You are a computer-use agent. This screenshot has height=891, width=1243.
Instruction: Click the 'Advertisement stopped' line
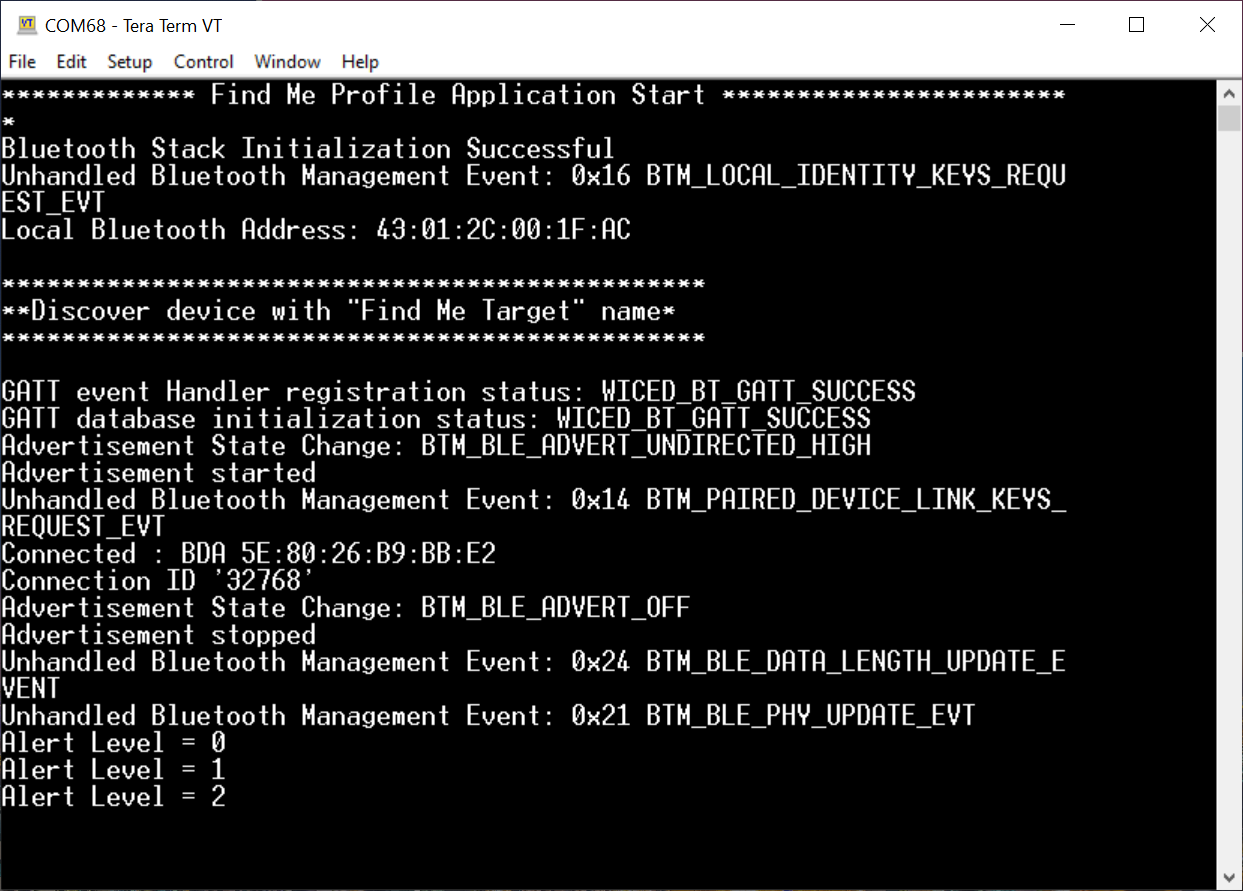[x=158, y=635]
